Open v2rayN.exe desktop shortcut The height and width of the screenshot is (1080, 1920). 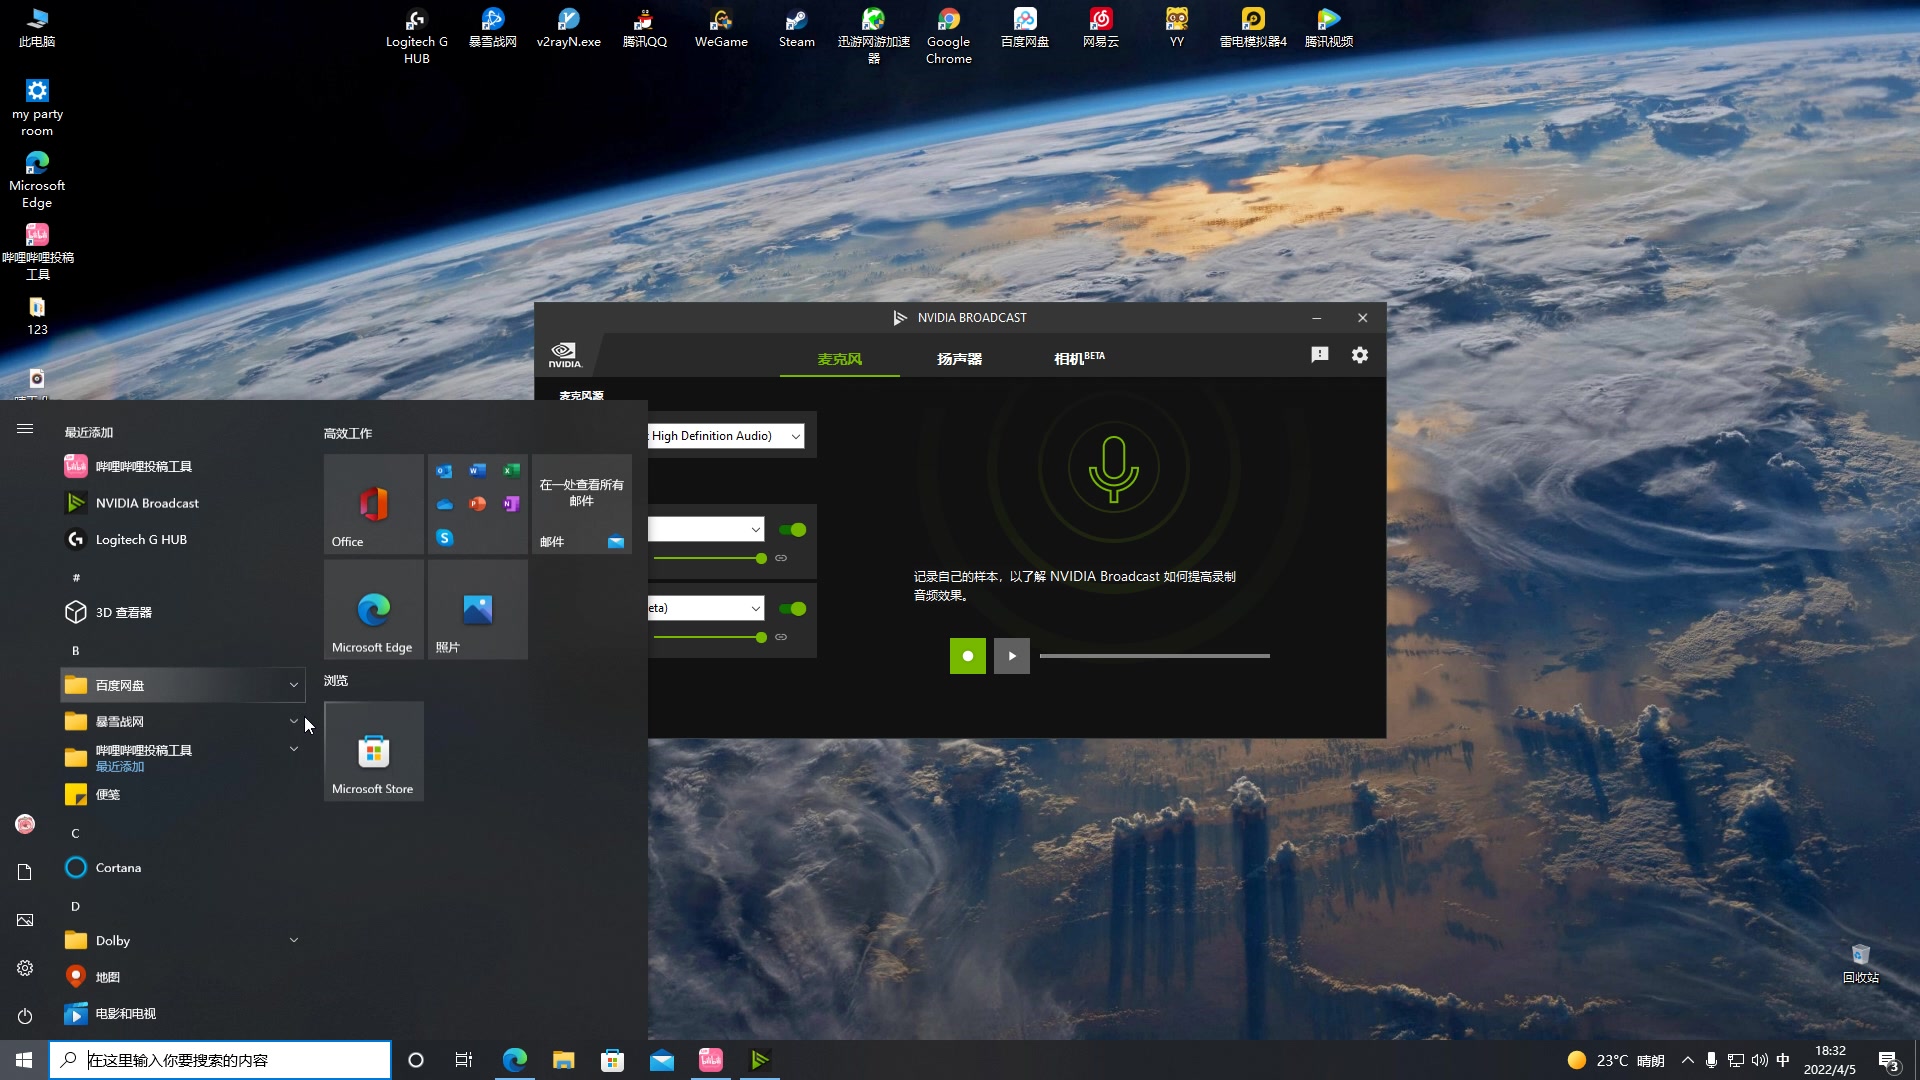click(568, 28)
